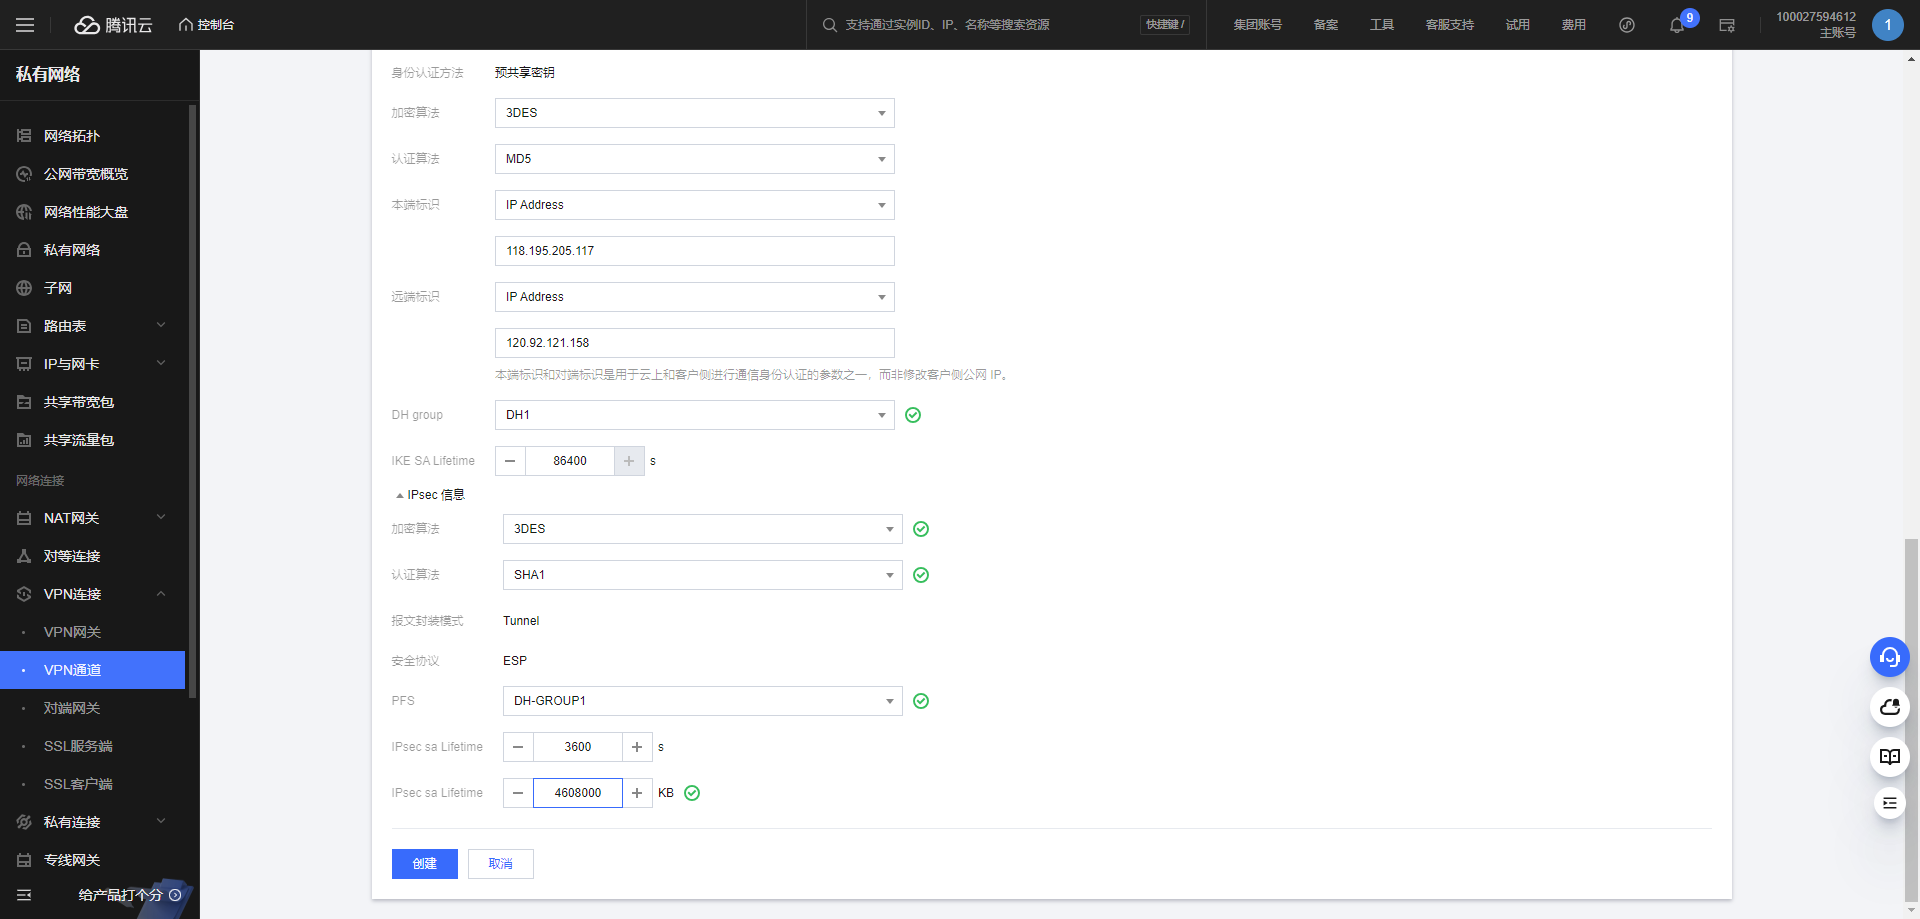Click the cloud assistant floating icon
Screen dimensions: 1920x919
pyautogui.click(x=1889, y=707)
